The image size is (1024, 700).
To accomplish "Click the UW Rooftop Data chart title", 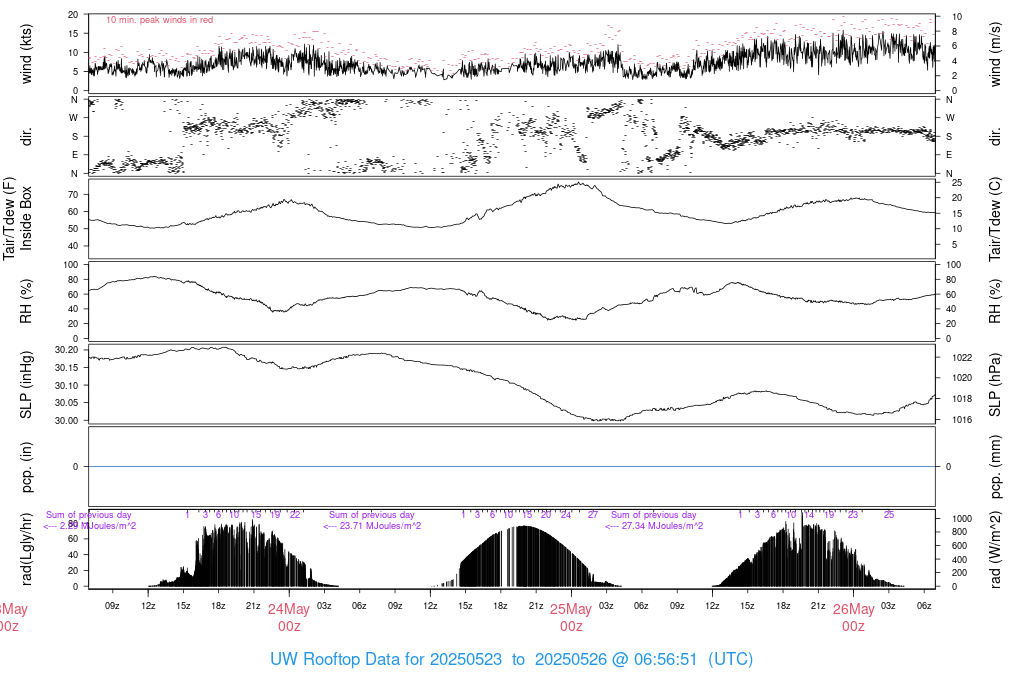I will click(511, 659).
